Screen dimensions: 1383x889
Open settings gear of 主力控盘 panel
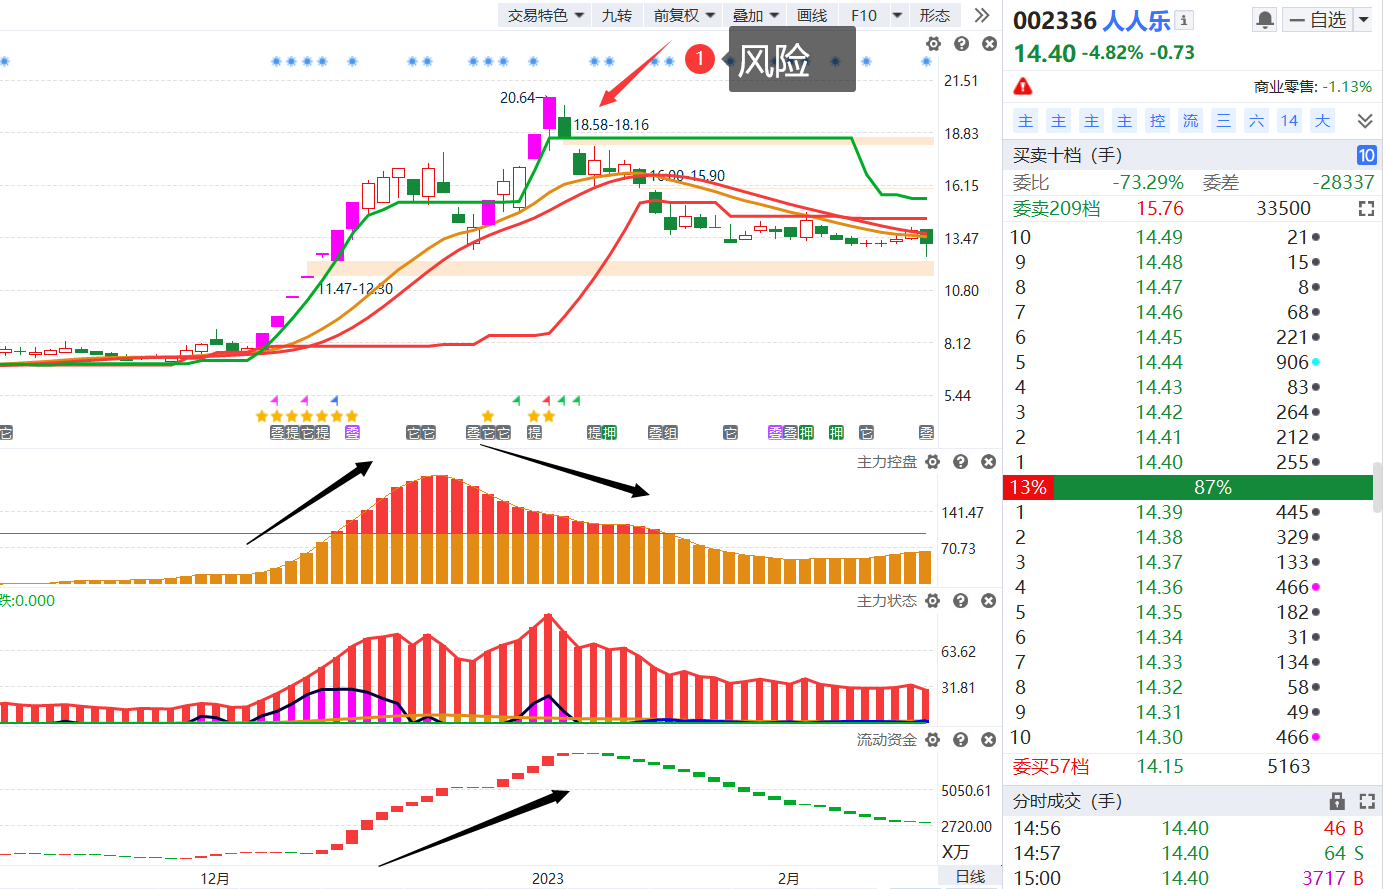coord(933,462)
